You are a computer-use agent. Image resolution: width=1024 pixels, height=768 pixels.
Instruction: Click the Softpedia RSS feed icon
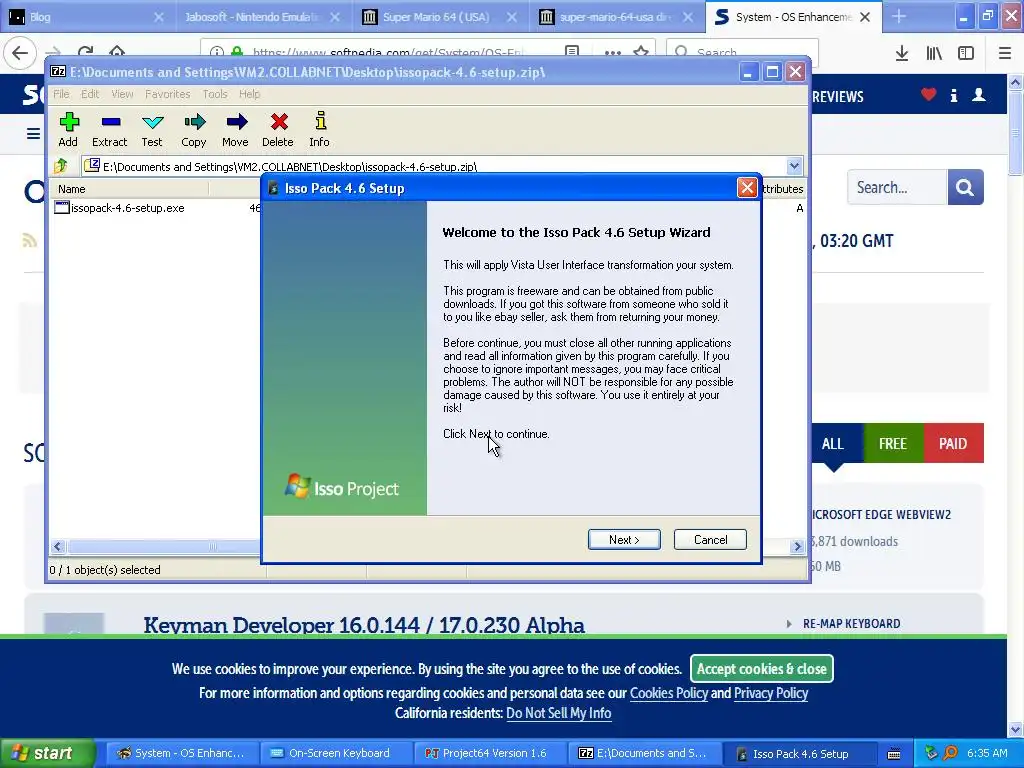pos(29,241)
